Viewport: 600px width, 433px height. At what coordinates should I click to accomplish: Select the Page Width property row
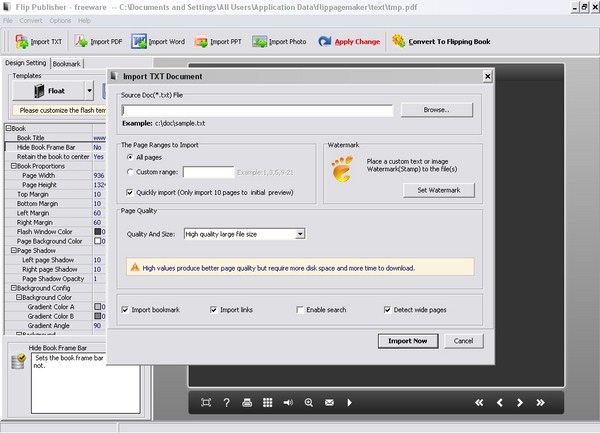(x=55, y=176)
